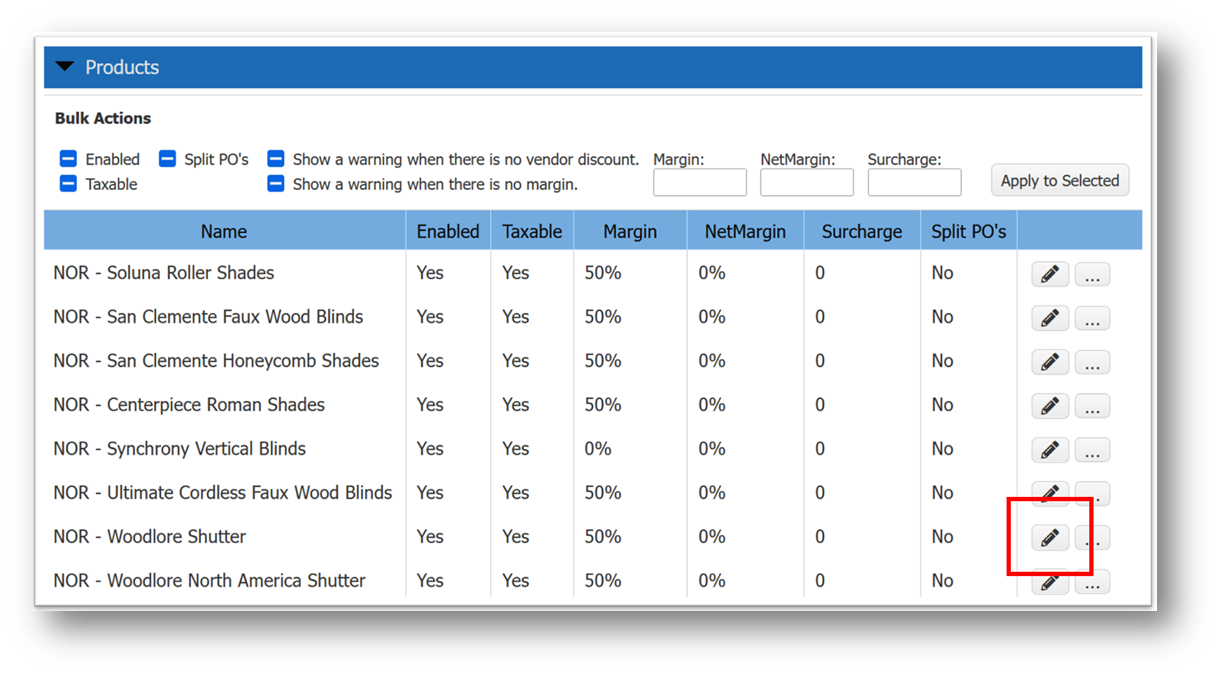Toggle the Enabled bulk action checkbox
The width and height of the screenshot is (1222, 676).
(x=68, y=159)
